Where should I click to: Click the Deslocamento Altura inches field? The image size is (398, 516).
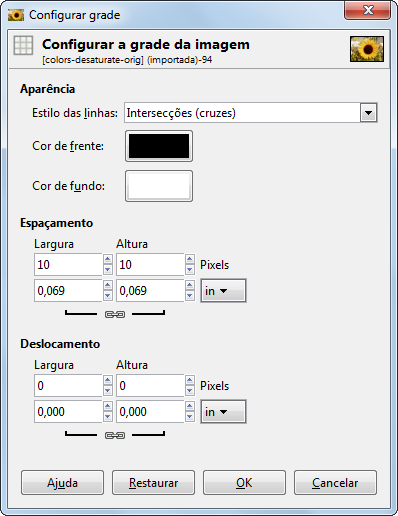click(x=150, y=412)
